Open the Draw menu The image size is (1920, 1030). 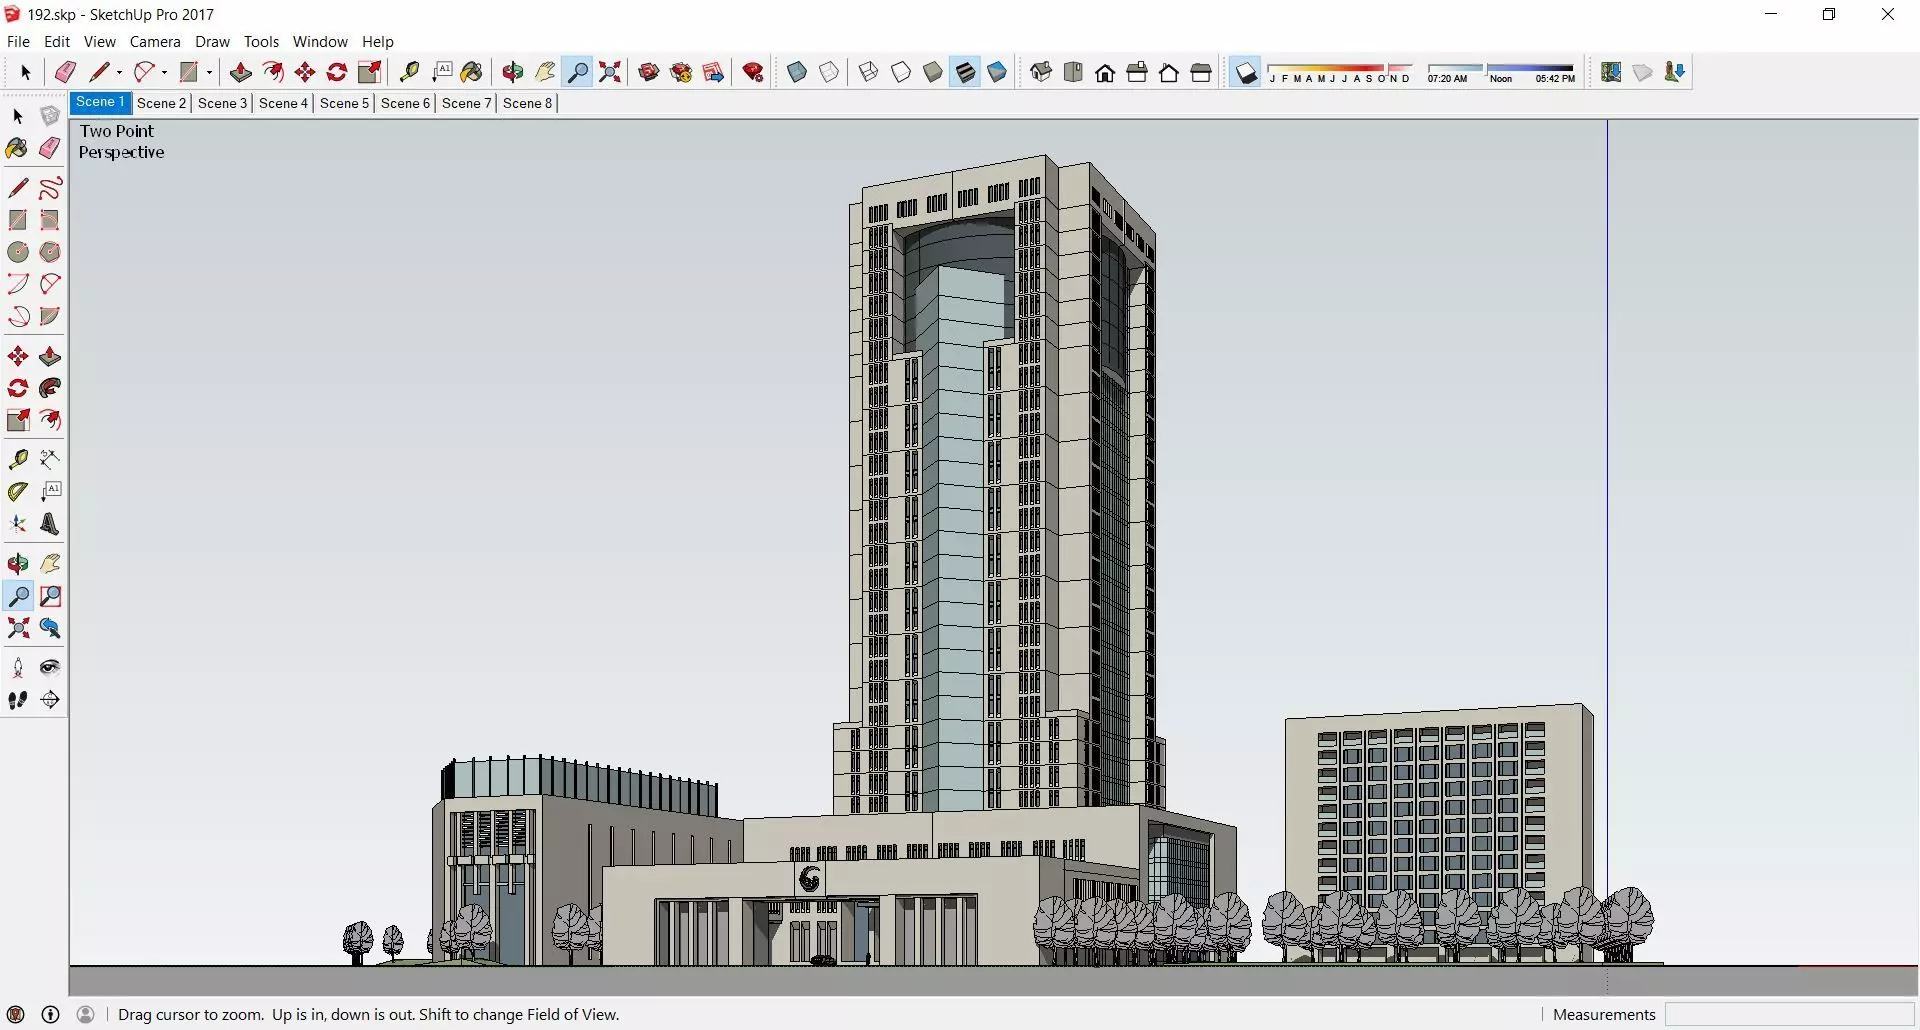(x=212, y=41)
